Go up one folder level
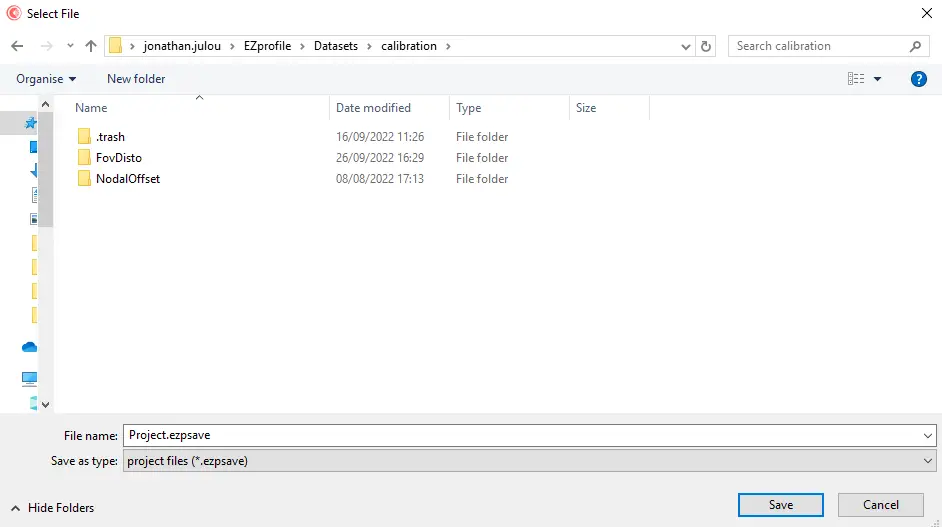 point(91,46)
